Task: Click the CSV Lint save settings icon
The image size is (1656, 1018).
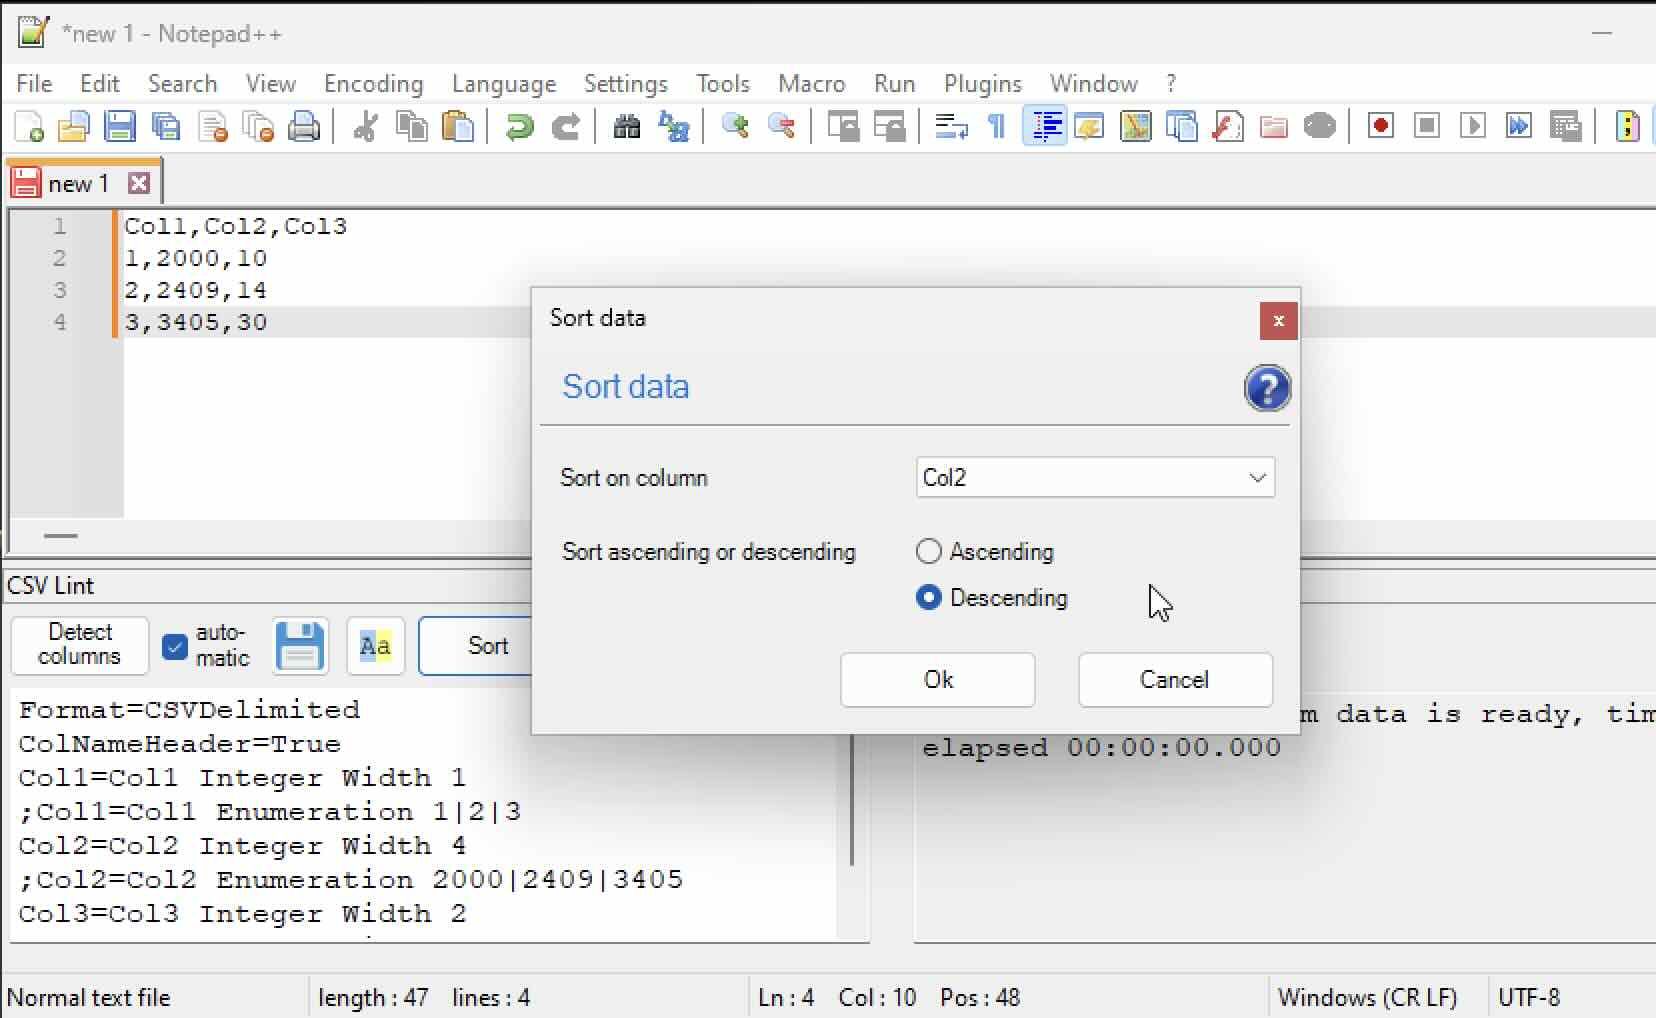Action: pyautogui.click(x=299, y=646)
